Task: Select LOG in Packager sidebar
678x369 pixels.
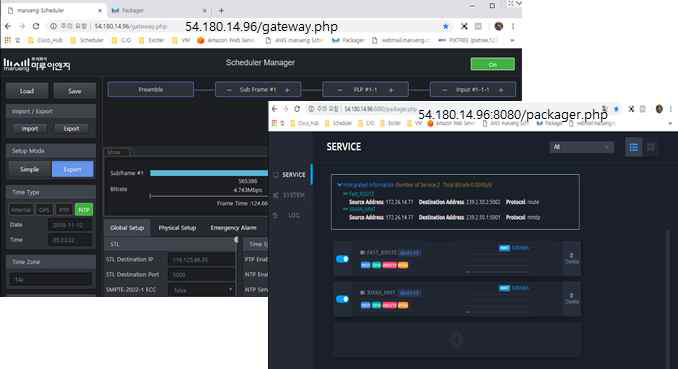Action: tap(294, 215)
